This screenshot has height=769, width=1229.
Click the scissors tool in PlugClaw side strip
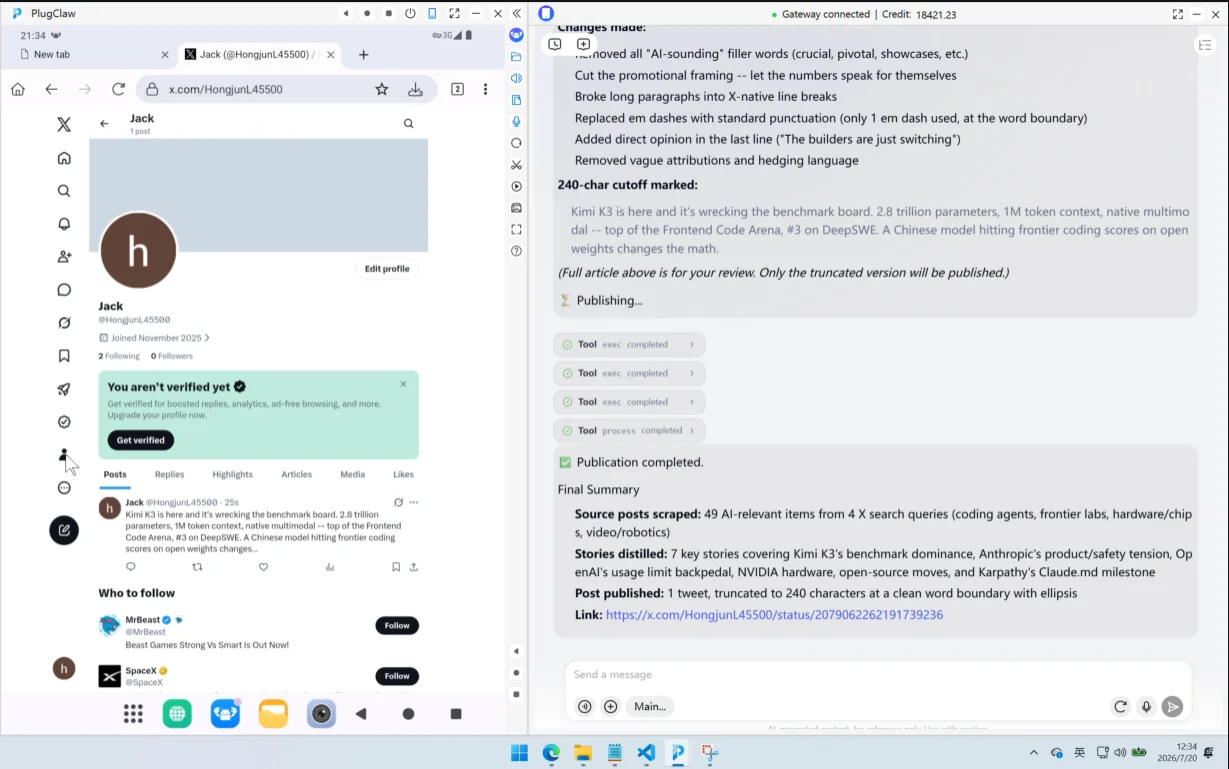[x=516, y=165]
